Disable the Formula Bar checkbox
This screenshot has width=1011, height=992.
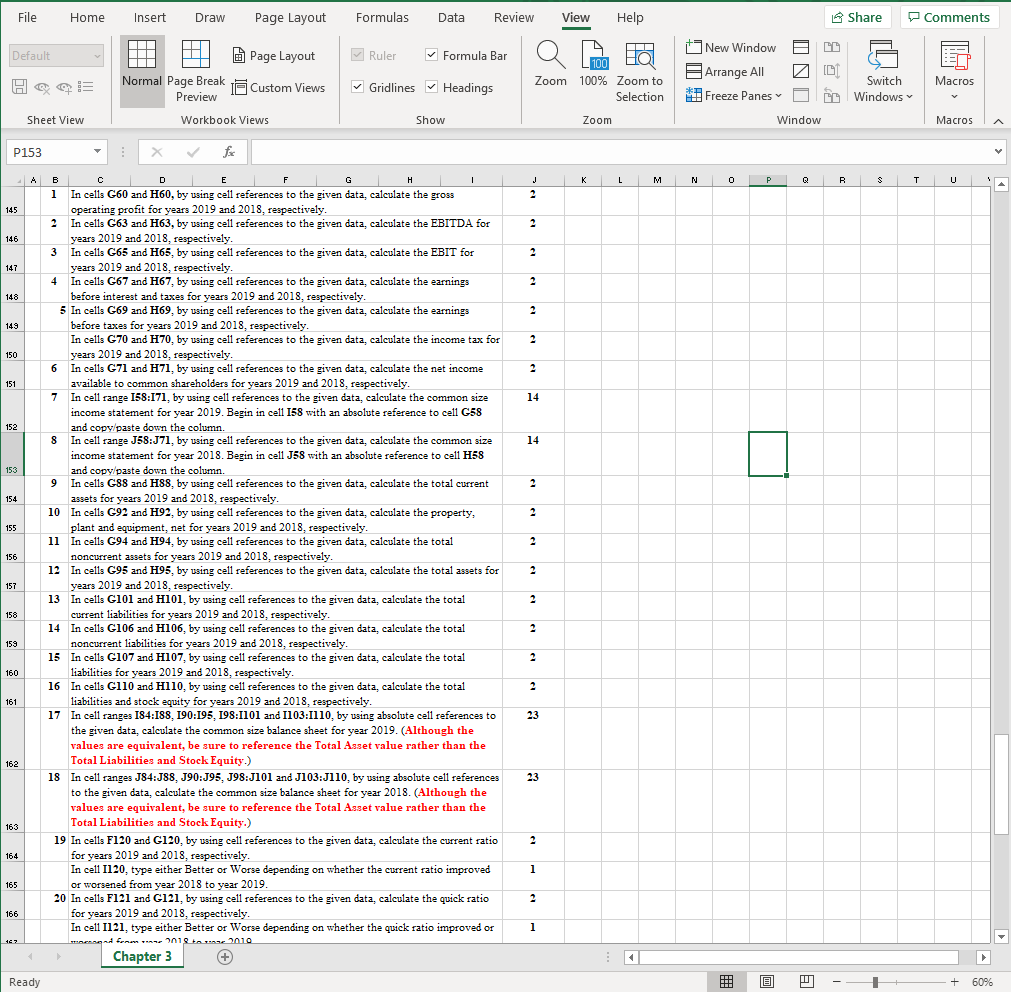pos(432,55)
